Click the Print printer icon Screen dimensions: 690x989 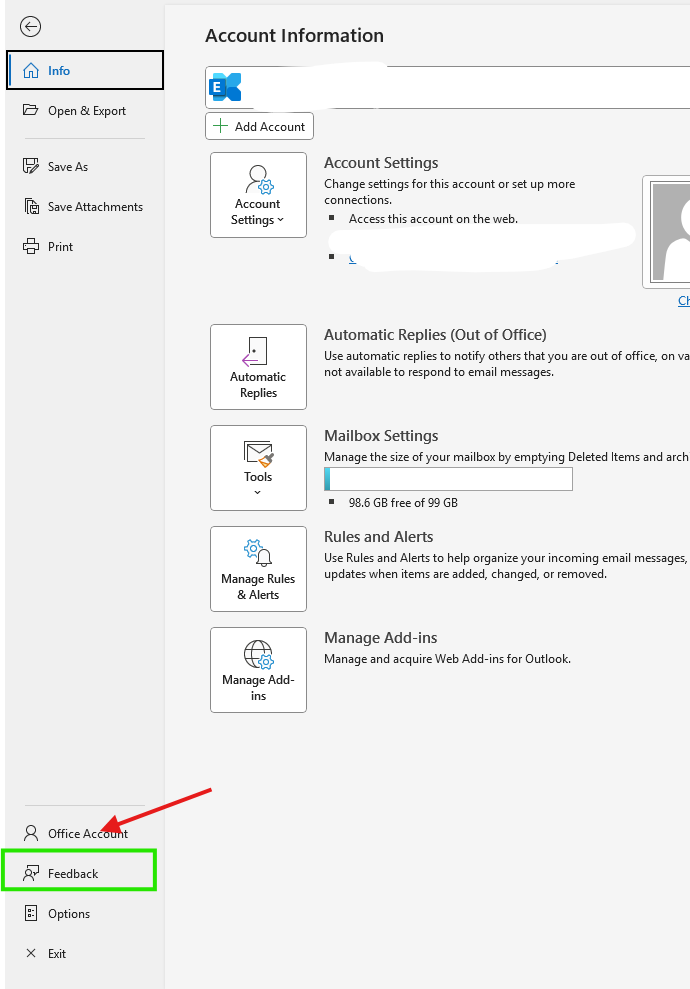[x=31, y=247]
